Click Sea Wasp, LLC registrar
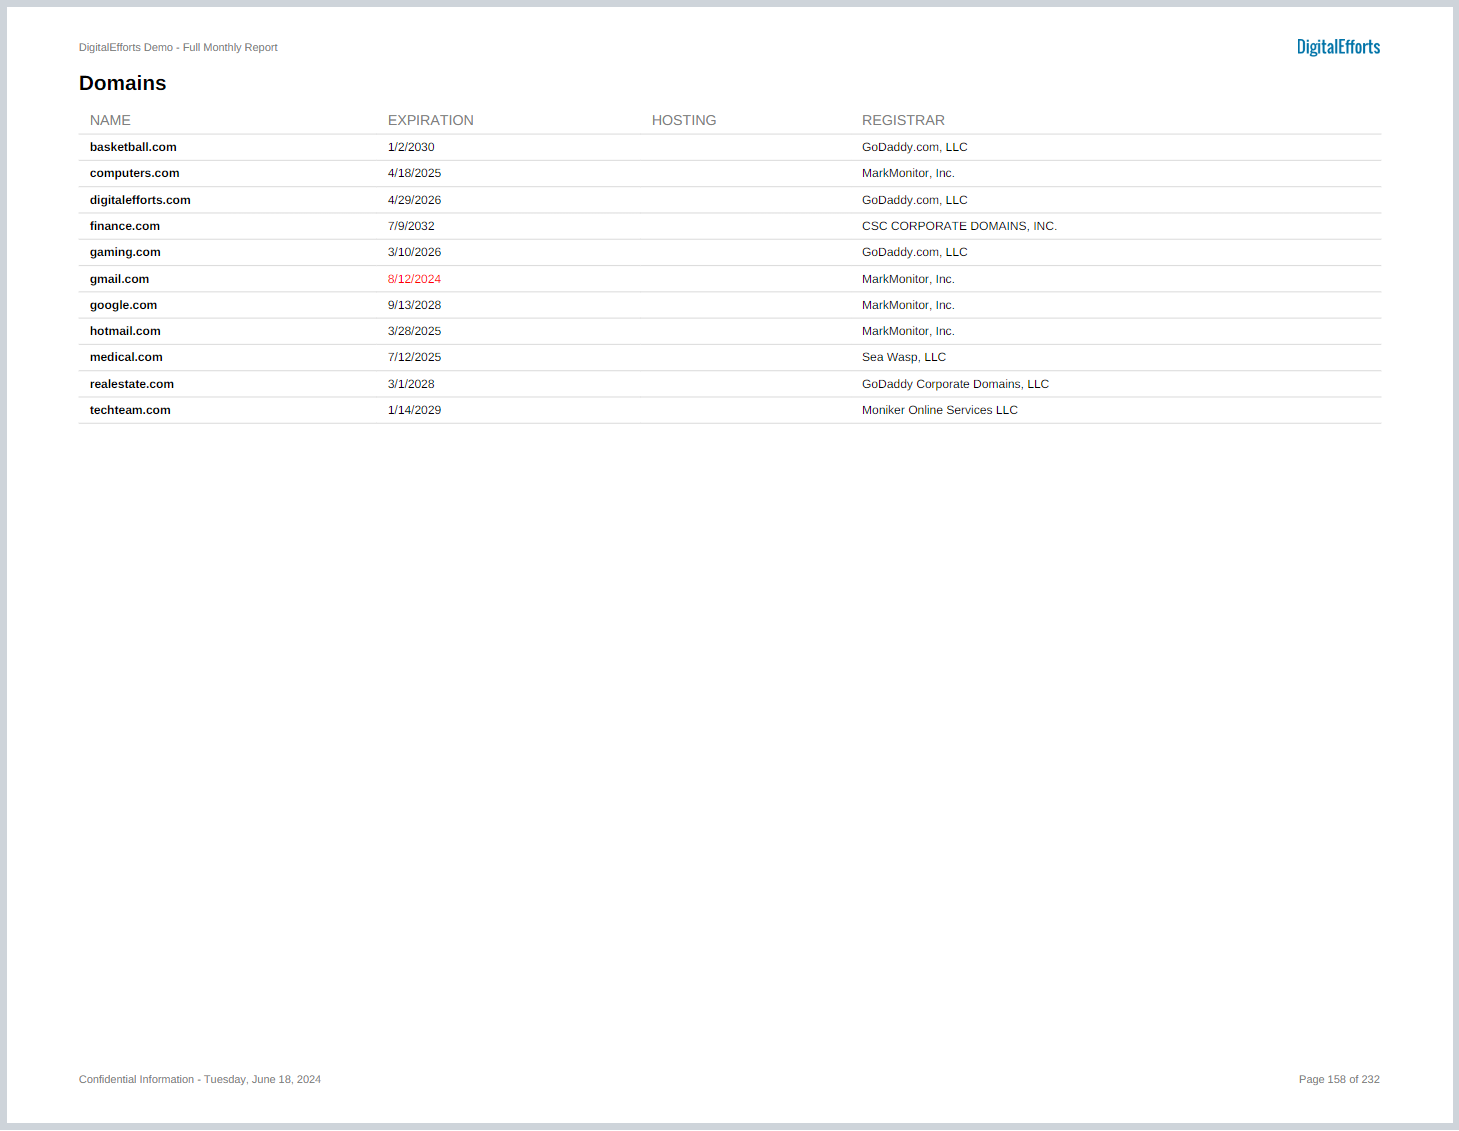Viewport: 1459px width, 1131px height. 904,357
